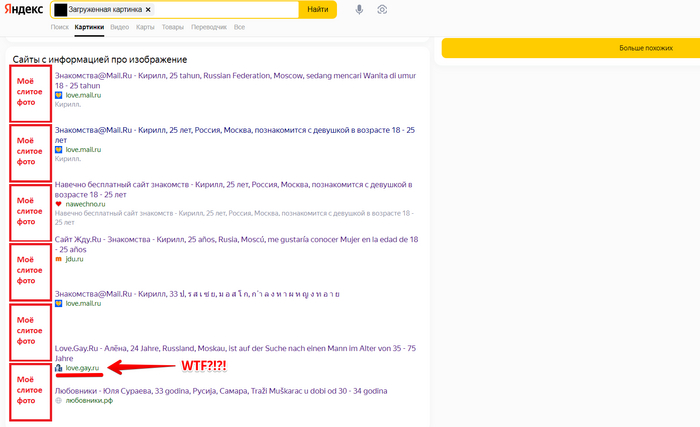
Task: Click the nawechno.ru heart favicon
Action: click(x=59, y=204)
